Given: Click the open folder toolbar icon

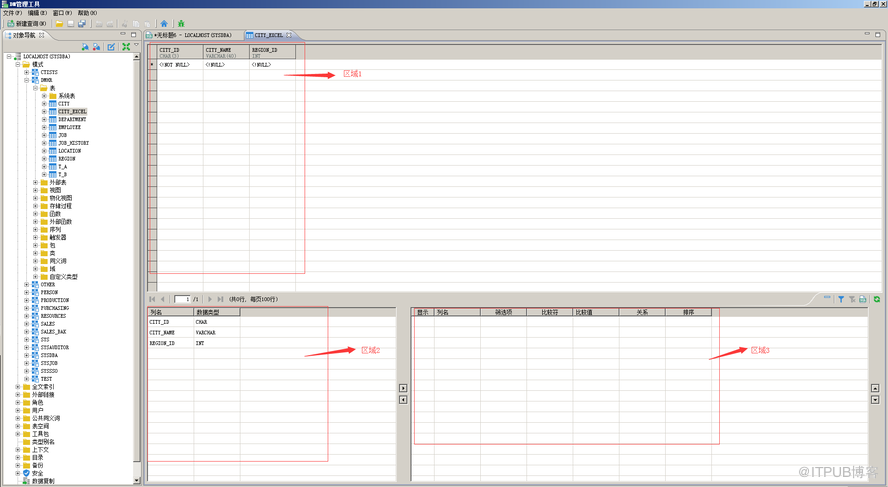Looking at the screenshot, I should click(x=59, y=23).
